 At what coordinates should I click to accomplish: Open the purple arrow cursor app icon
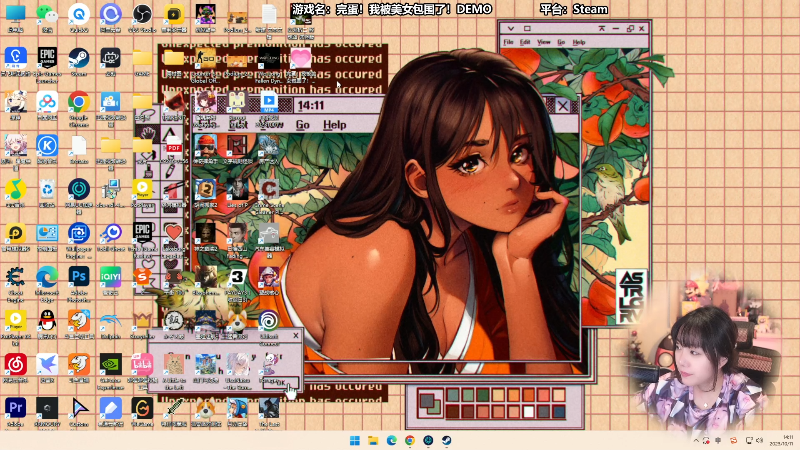[79, 408]
